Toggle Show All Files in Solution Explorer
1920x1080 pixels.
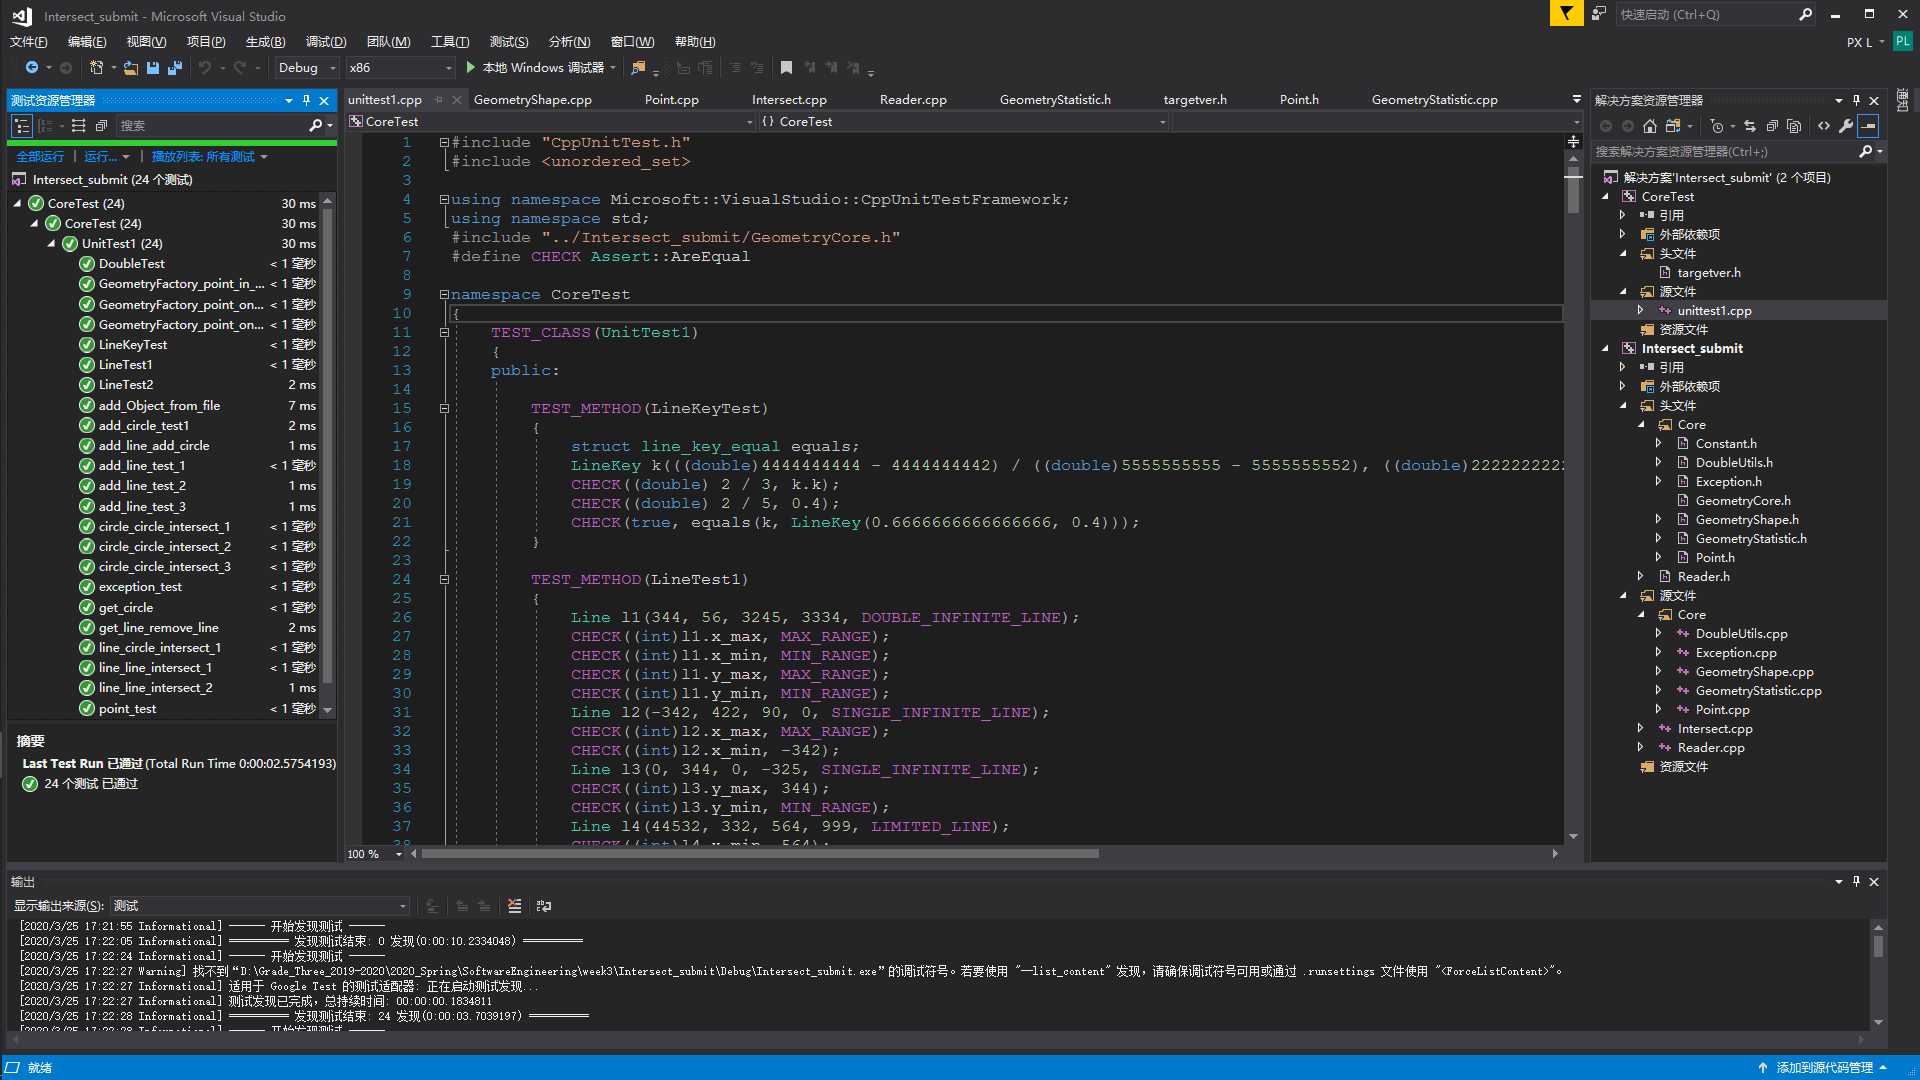1794,126
